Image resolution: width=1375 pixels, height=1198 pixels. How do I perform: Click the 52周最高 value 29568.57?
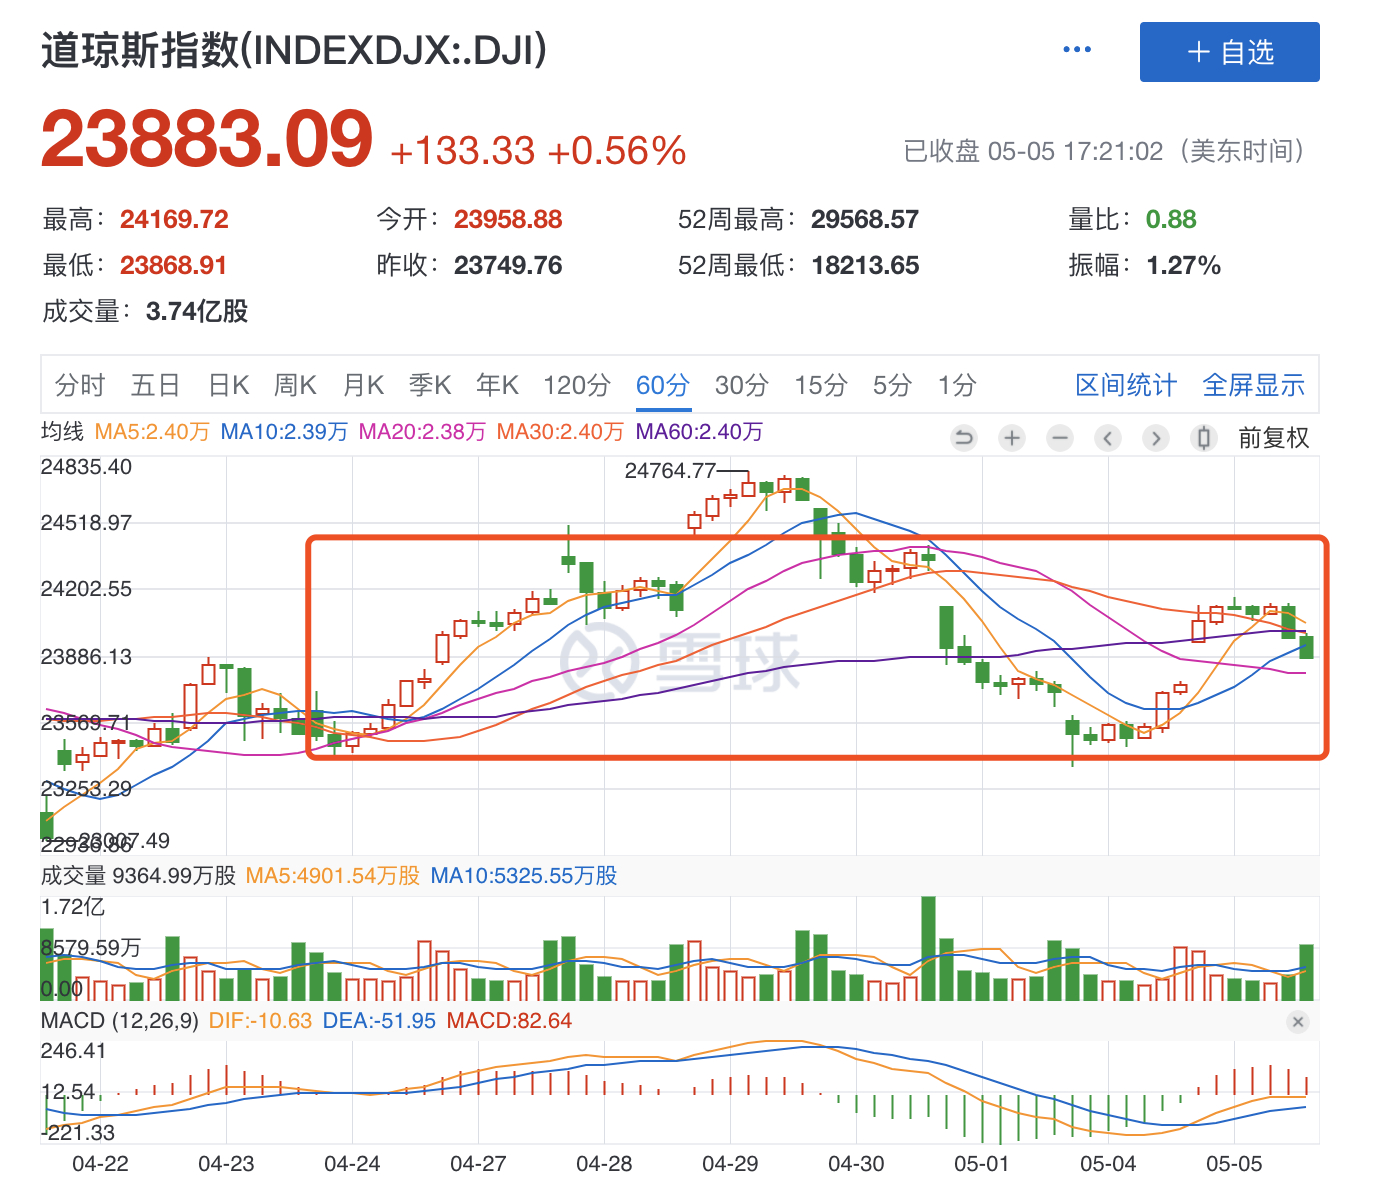(865, 219)
